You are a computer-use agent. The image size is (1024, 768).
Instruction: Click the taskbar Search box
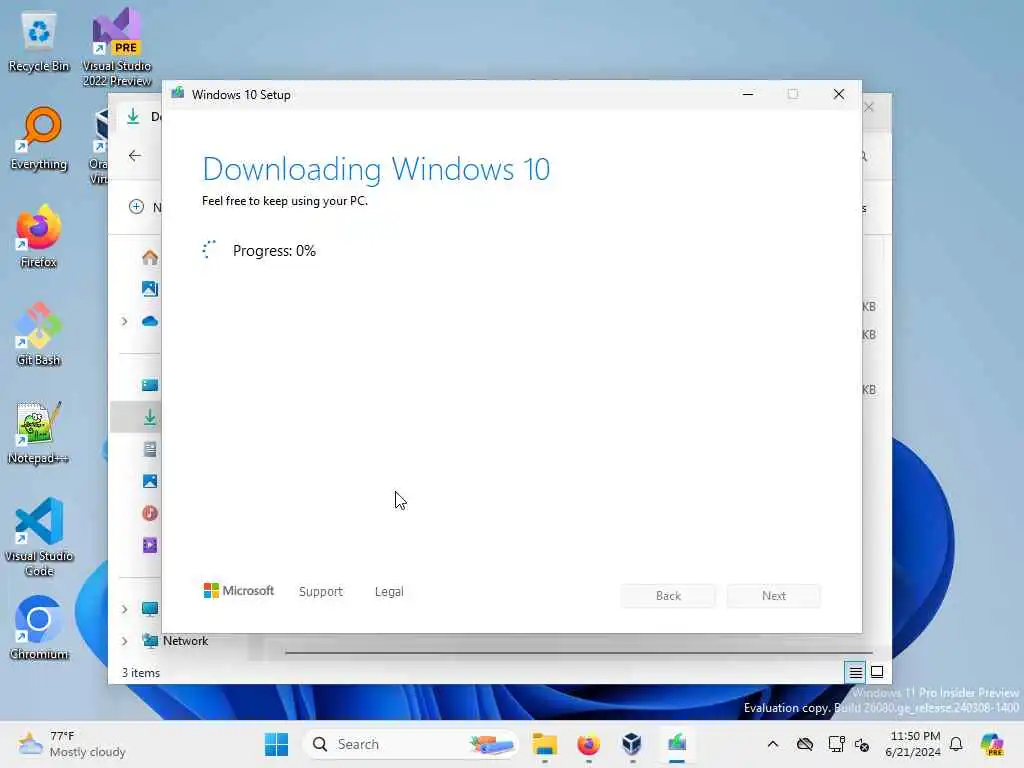[410, 744]
